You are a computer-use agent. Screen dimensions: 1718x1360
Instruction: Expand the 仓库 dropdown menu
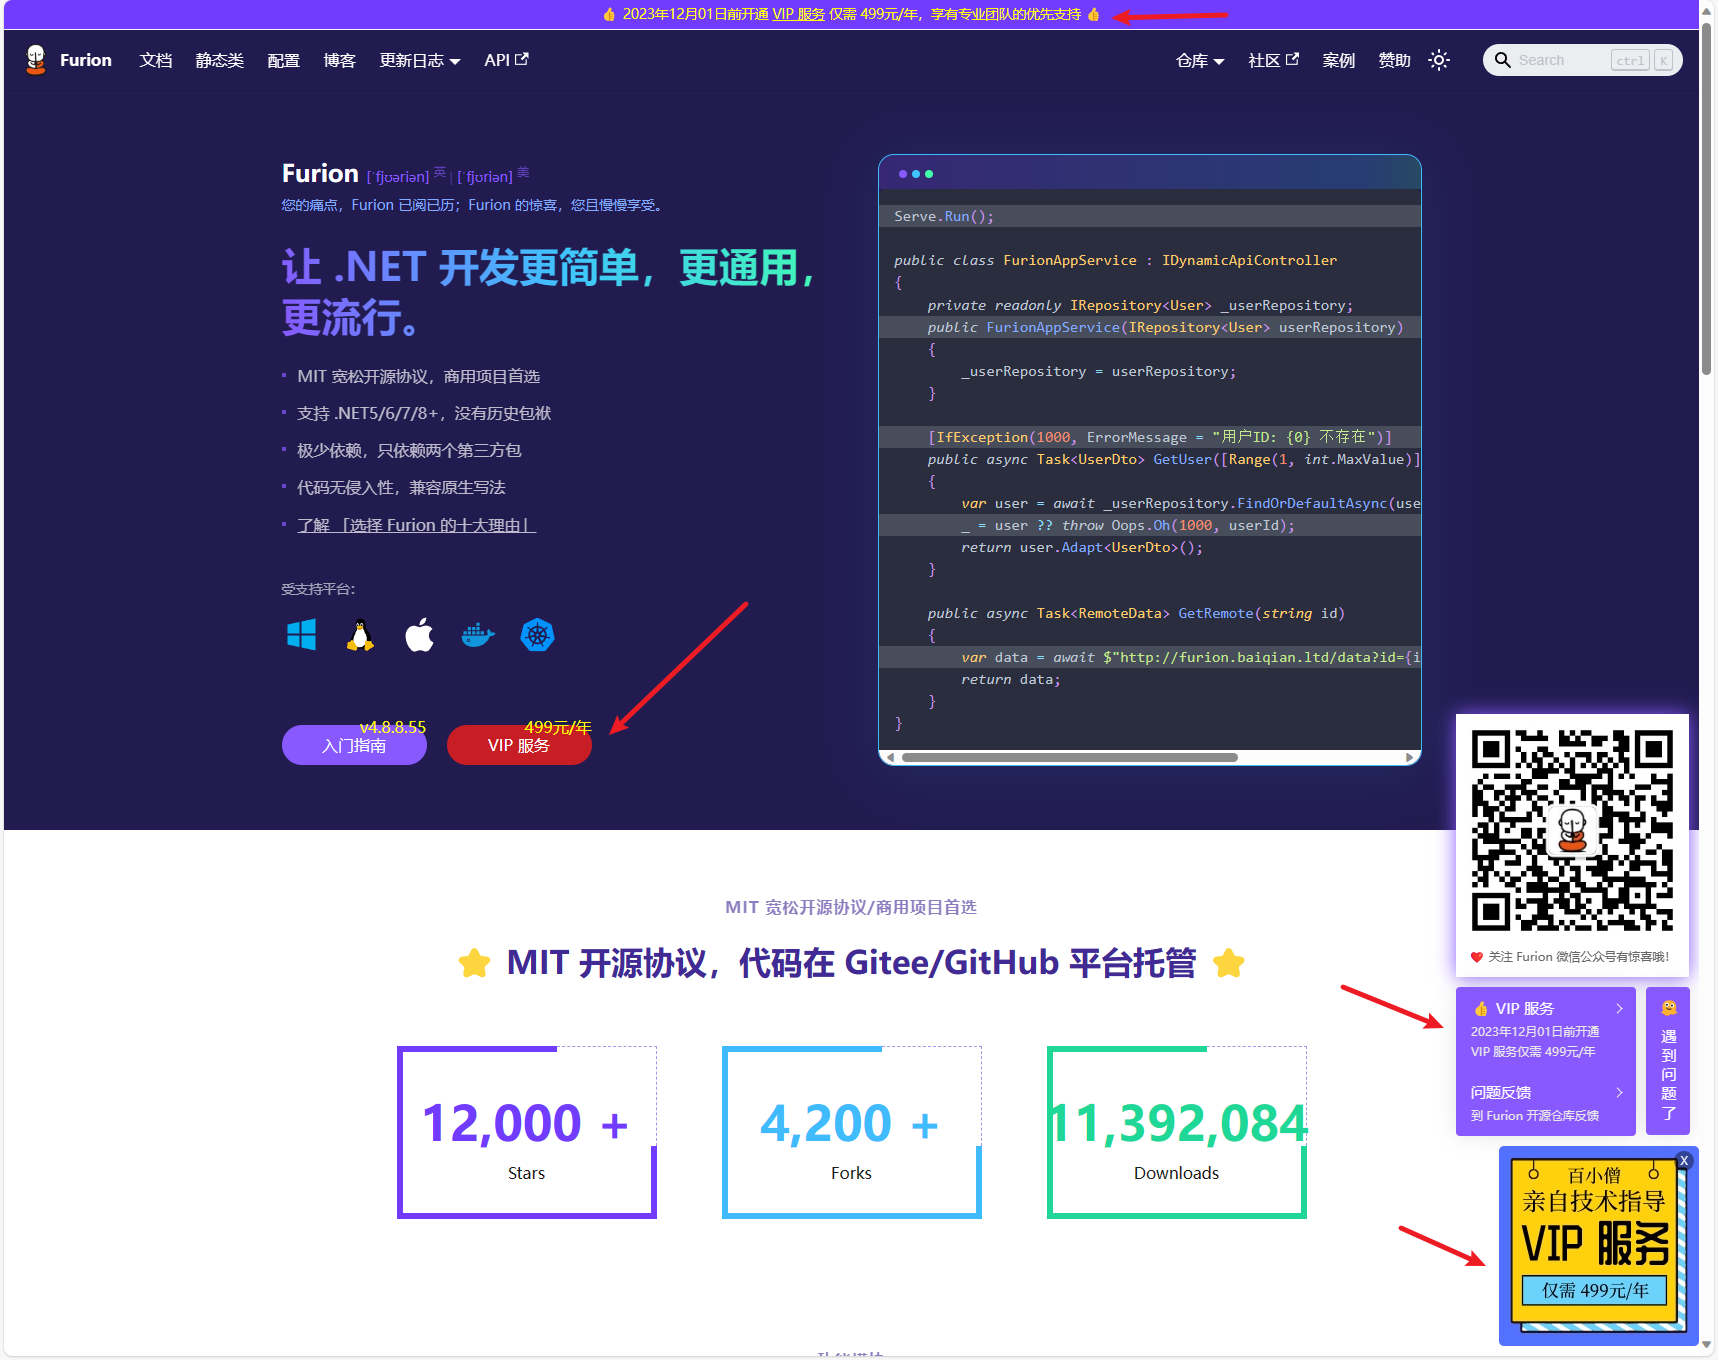(x=1200, y=60)
